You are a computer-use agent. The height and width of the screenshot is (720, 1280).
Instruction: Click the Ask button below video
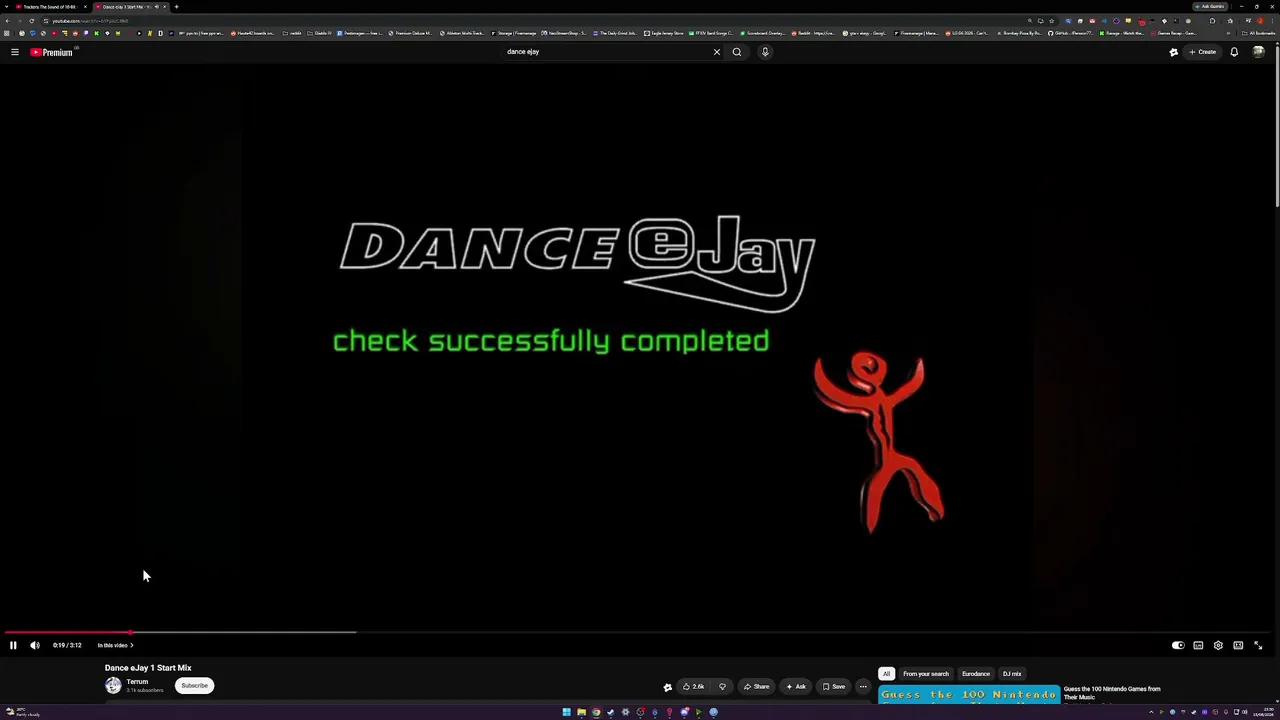point(795,686)
